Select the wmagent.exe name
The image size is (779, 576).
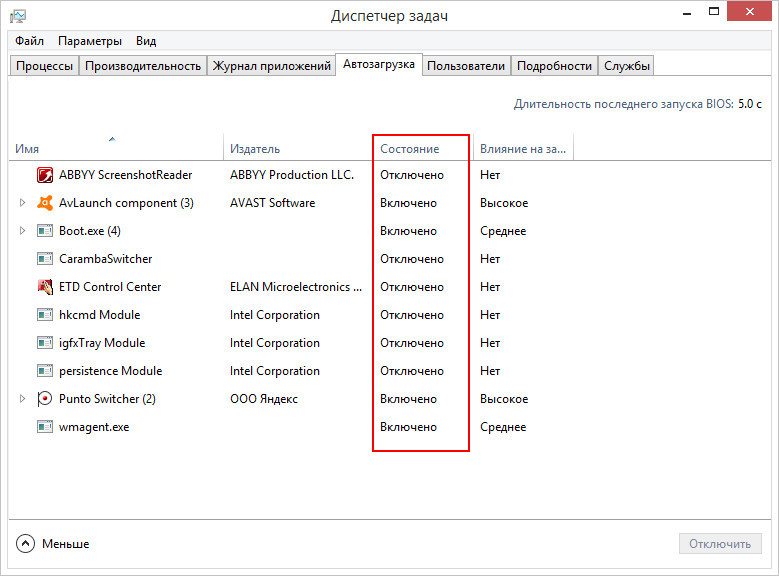94,427
